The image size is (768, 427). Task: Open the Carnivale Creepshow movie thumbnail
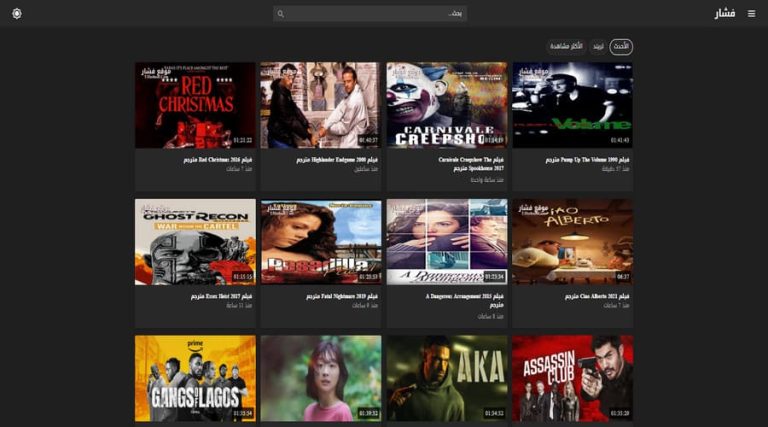point(447,105)
